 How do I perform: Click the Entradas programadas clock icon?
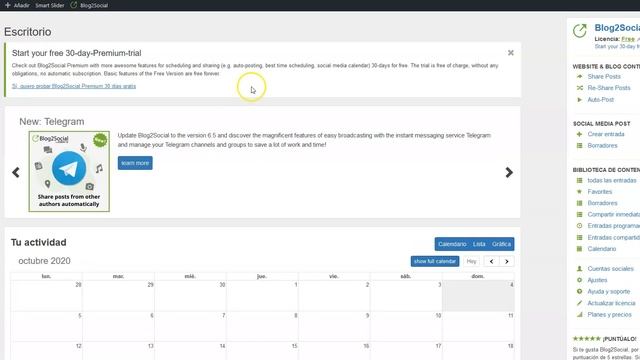coord(579,226)
